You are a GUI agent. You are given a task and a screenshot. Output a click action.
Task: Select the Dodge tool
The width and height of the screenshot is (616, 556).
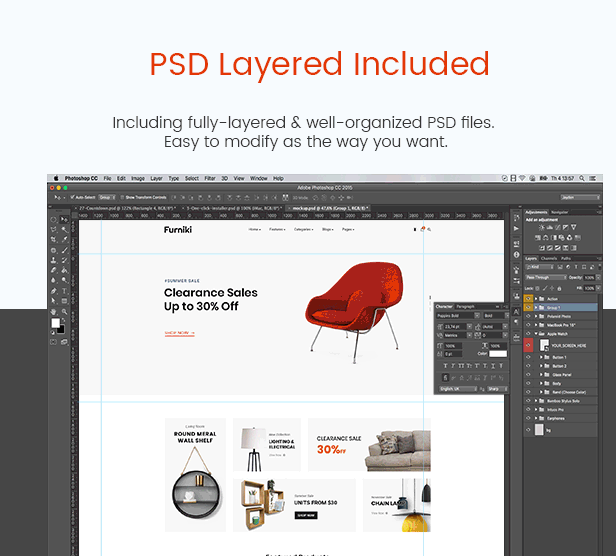click(x=64, y=280)
